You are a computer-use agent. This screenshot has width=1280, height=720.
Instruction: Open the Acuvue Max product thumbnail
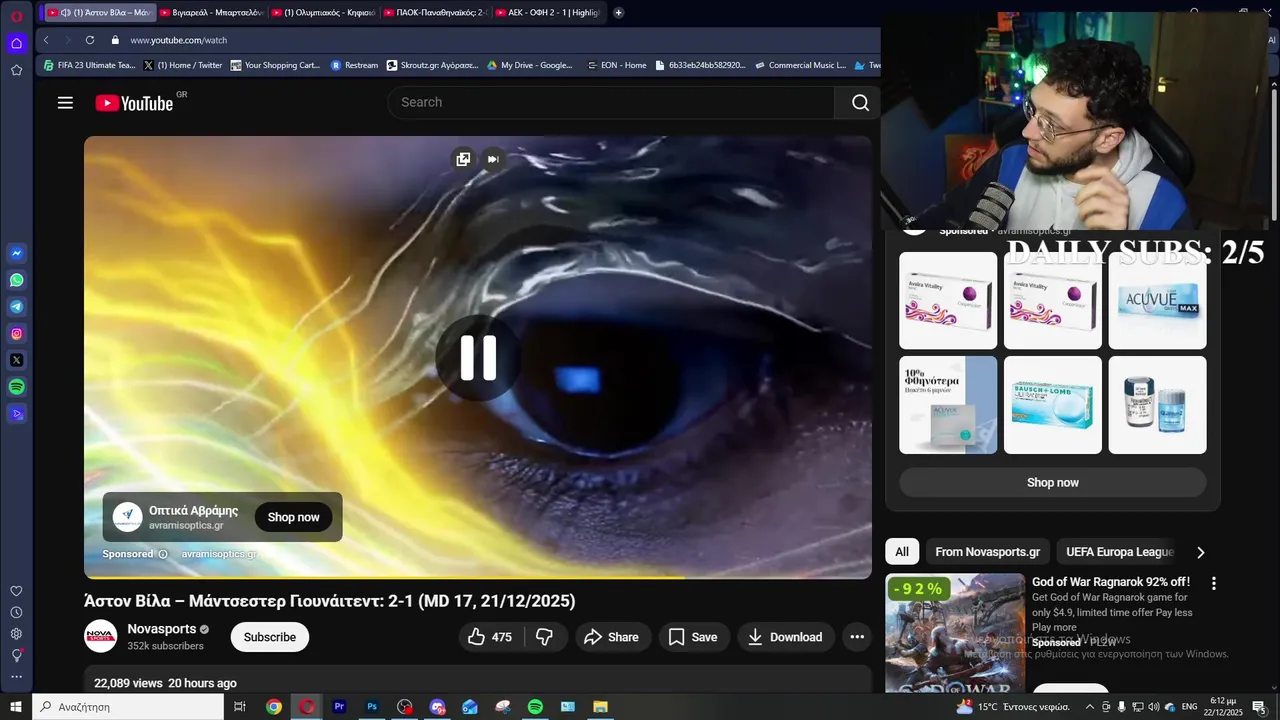[x=1158, y=301]
